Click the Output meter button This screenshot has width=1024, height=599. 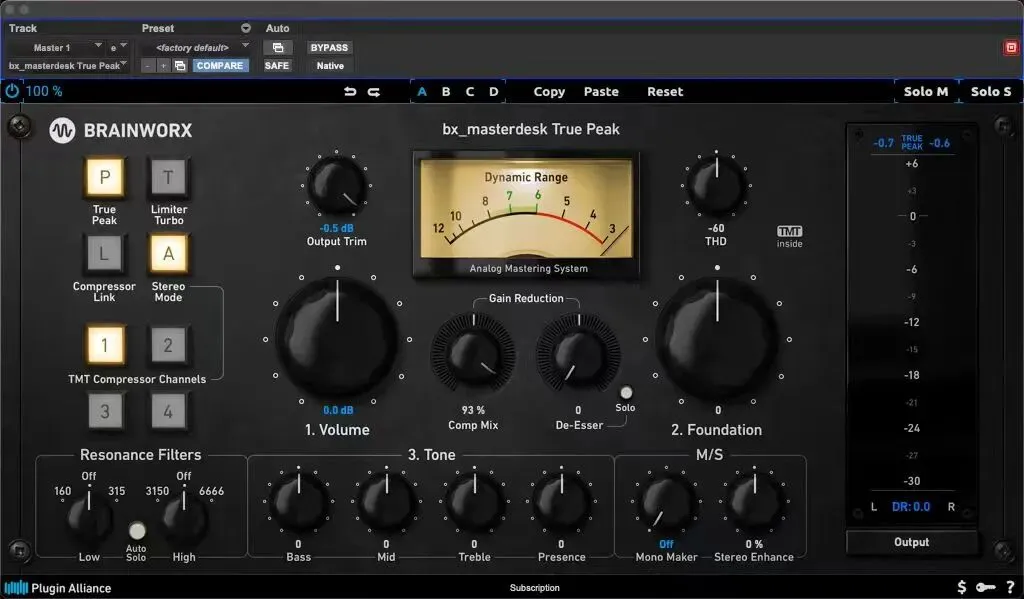point(912,542)
